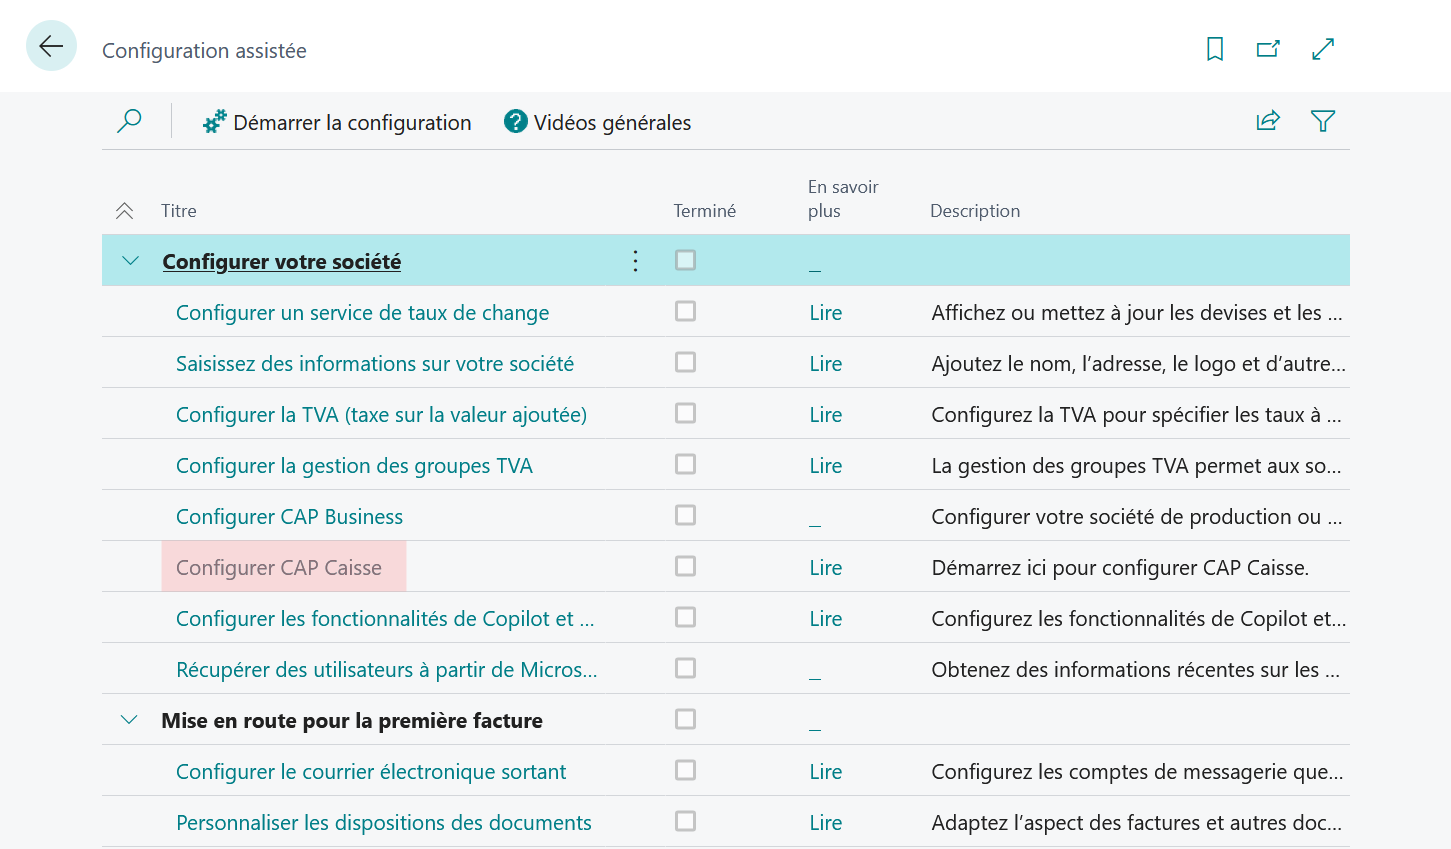Mark Configurer CAP Caisse as terminé
This screenshot has height=849, width=1451.
(685, 566)
